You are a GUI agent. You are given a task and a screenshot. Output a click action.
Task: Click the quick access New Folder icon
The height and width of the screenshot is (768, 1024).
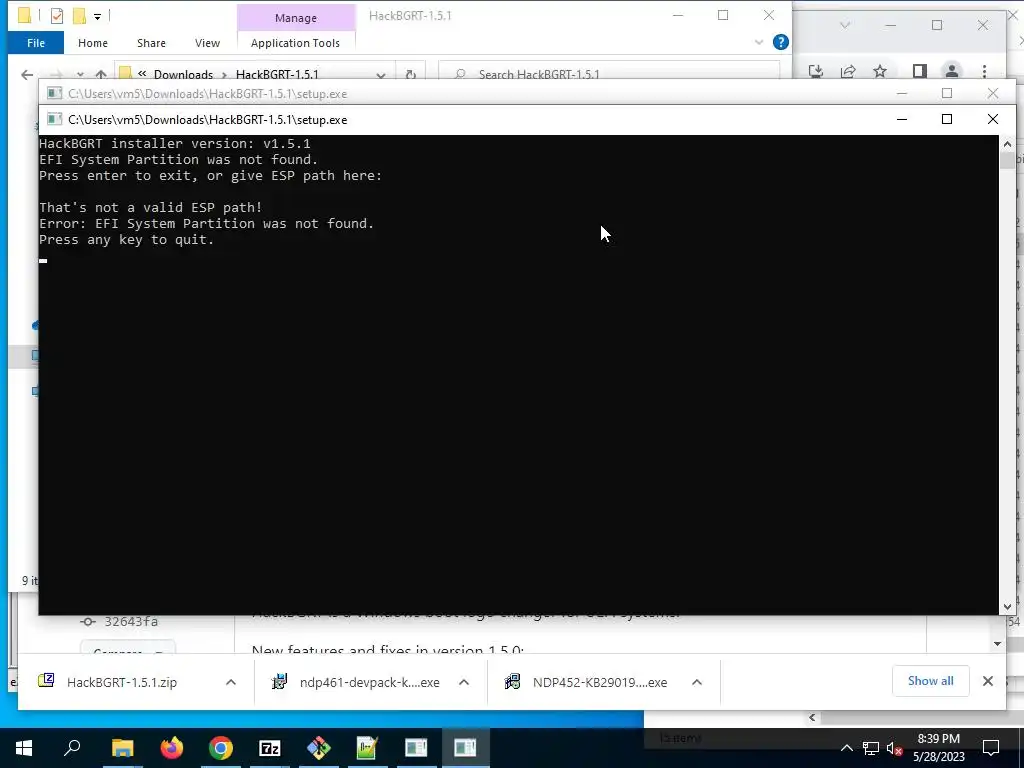(79, 15)
